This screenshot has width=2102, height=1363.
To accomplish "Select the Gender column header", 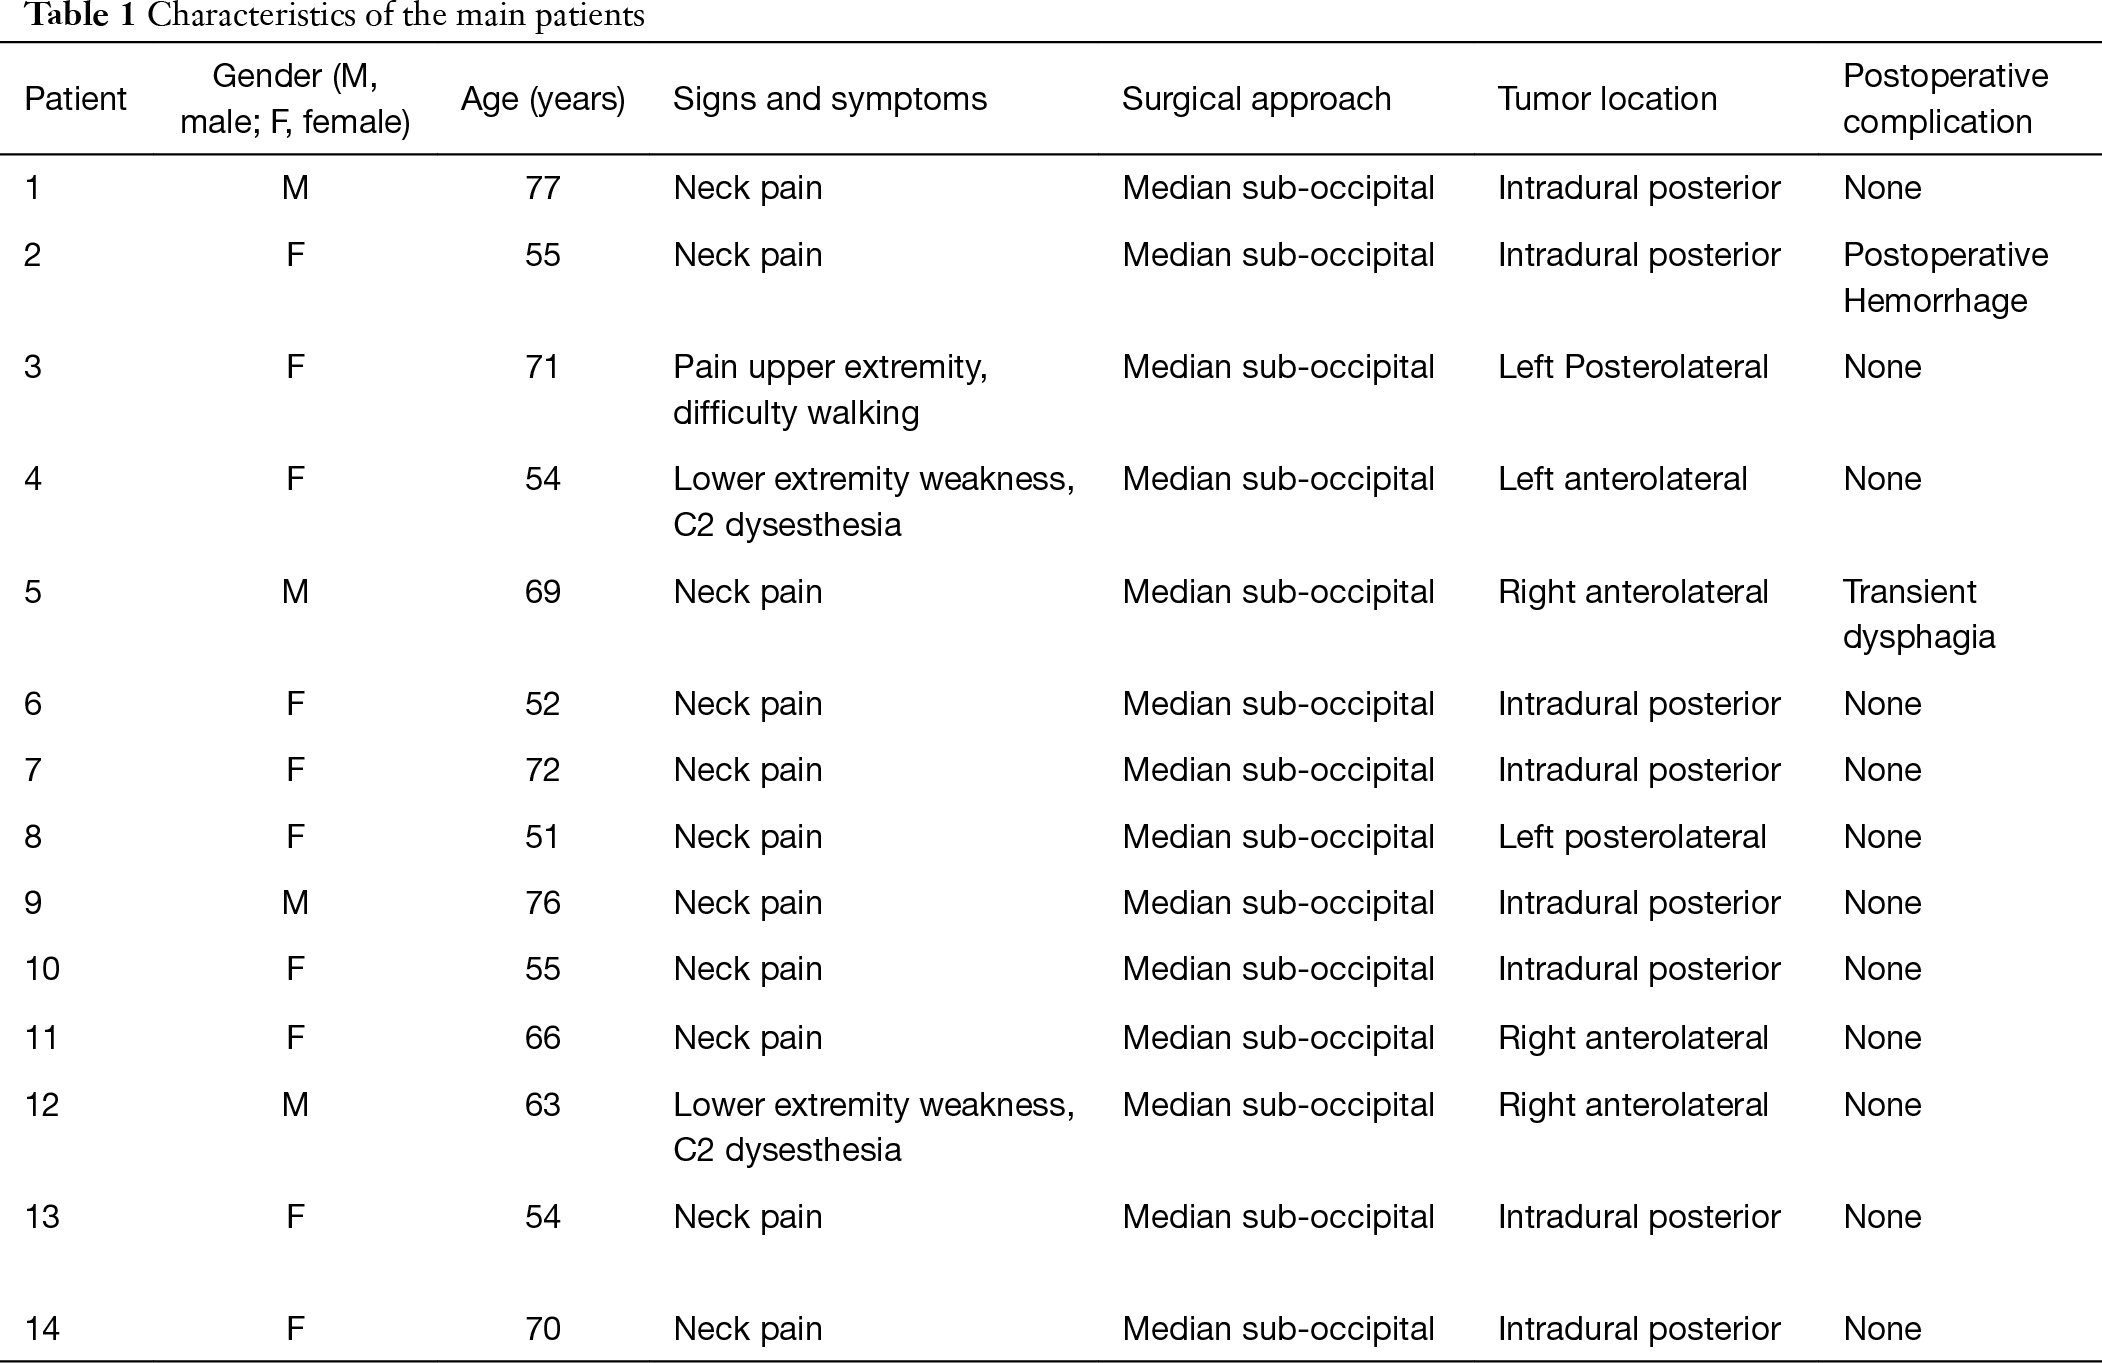I will click(295, 99).
